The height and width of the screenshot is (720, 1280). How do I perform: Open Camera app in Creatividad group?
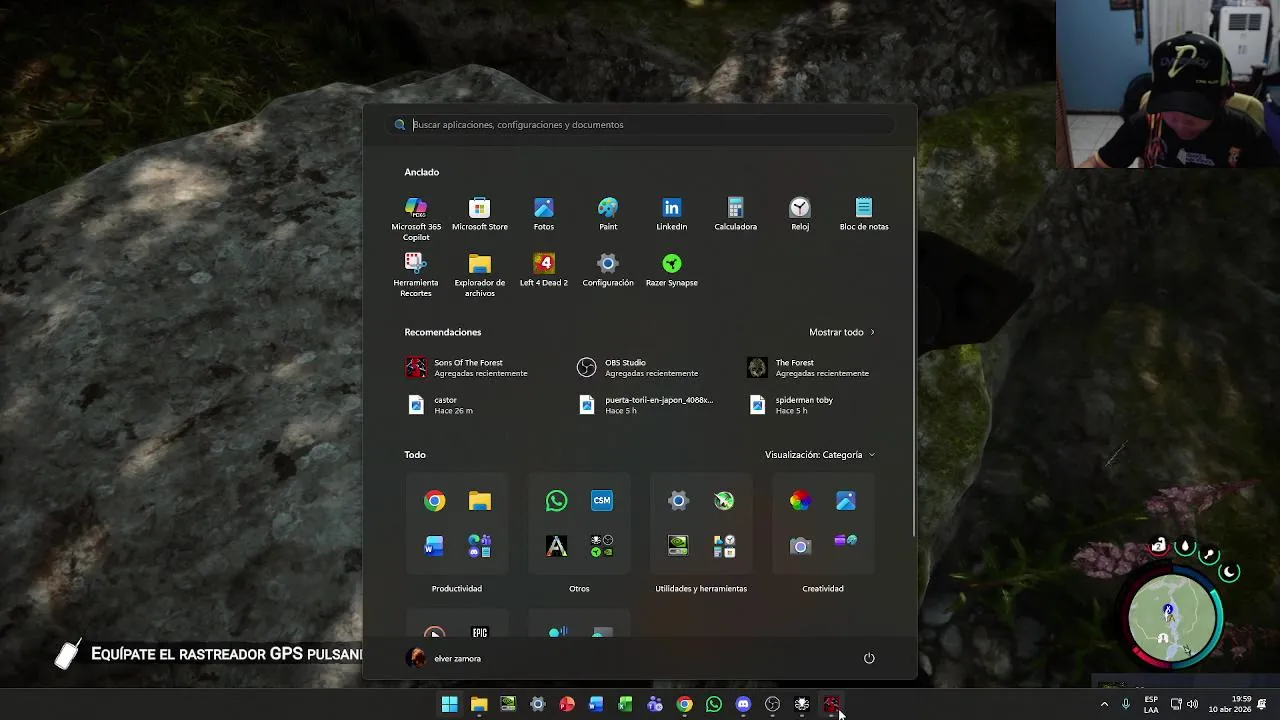point(800,546)
